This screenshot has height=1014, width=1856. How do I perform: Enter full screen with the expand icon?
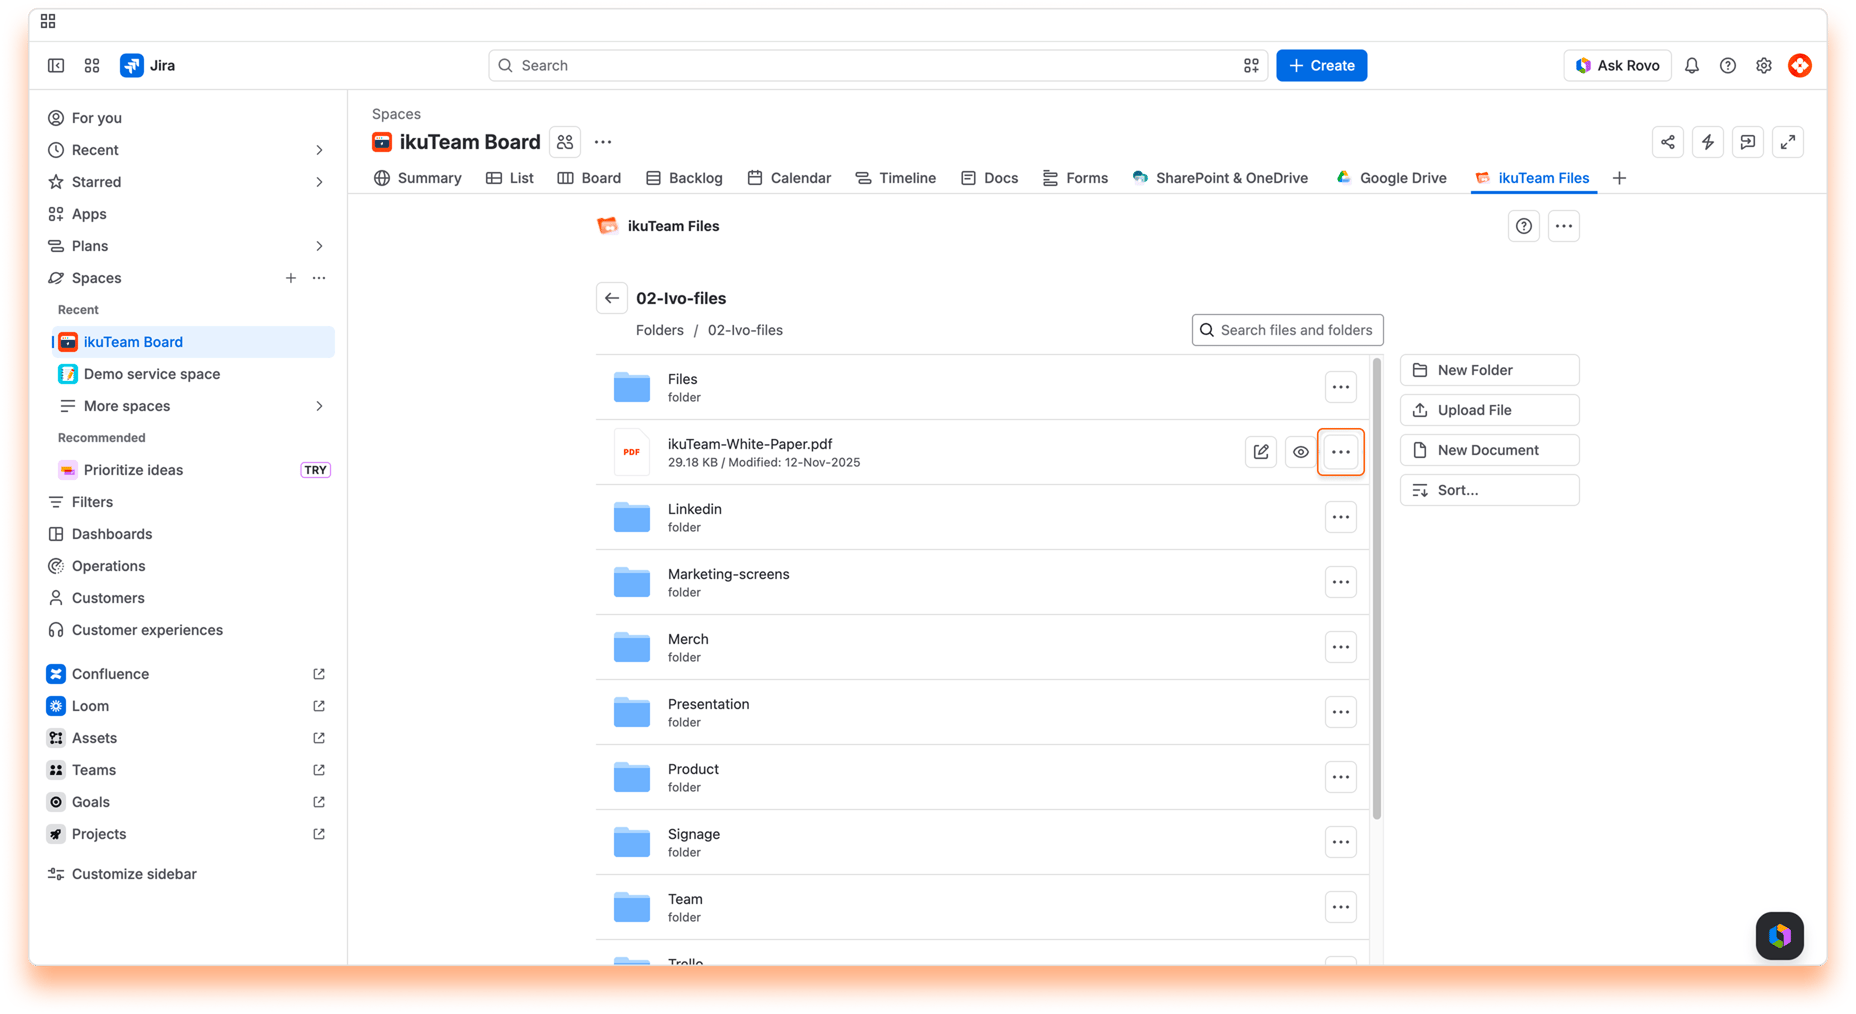pos(1787,142)
